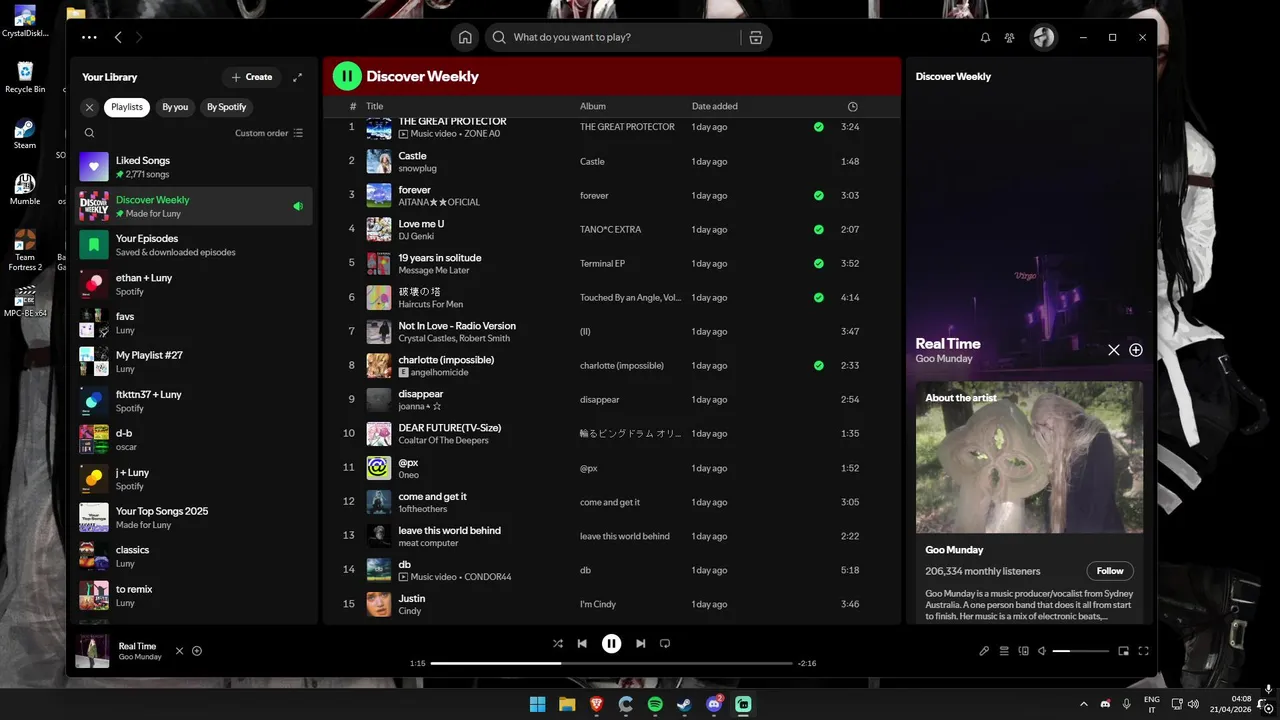Search in Your Library magnifier icon

pyautogui.click(x=89, y=133)
